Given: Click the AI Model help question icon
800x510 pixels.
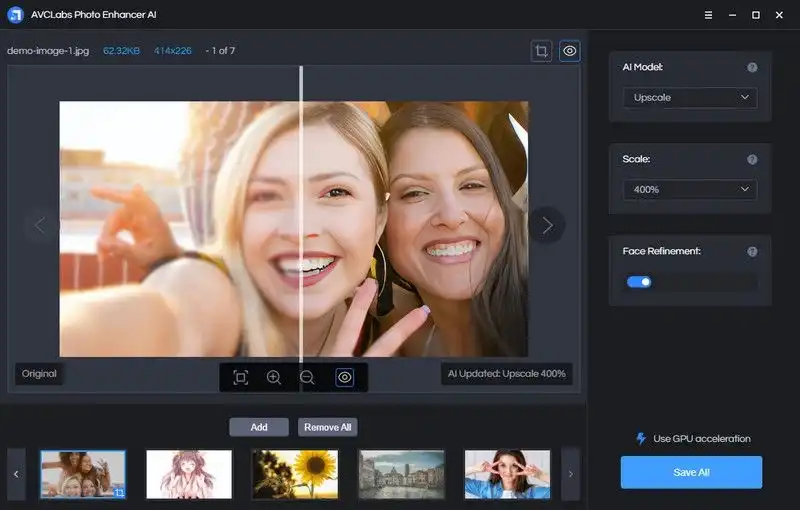Looking at the screenshot, I should pos(752,67).
